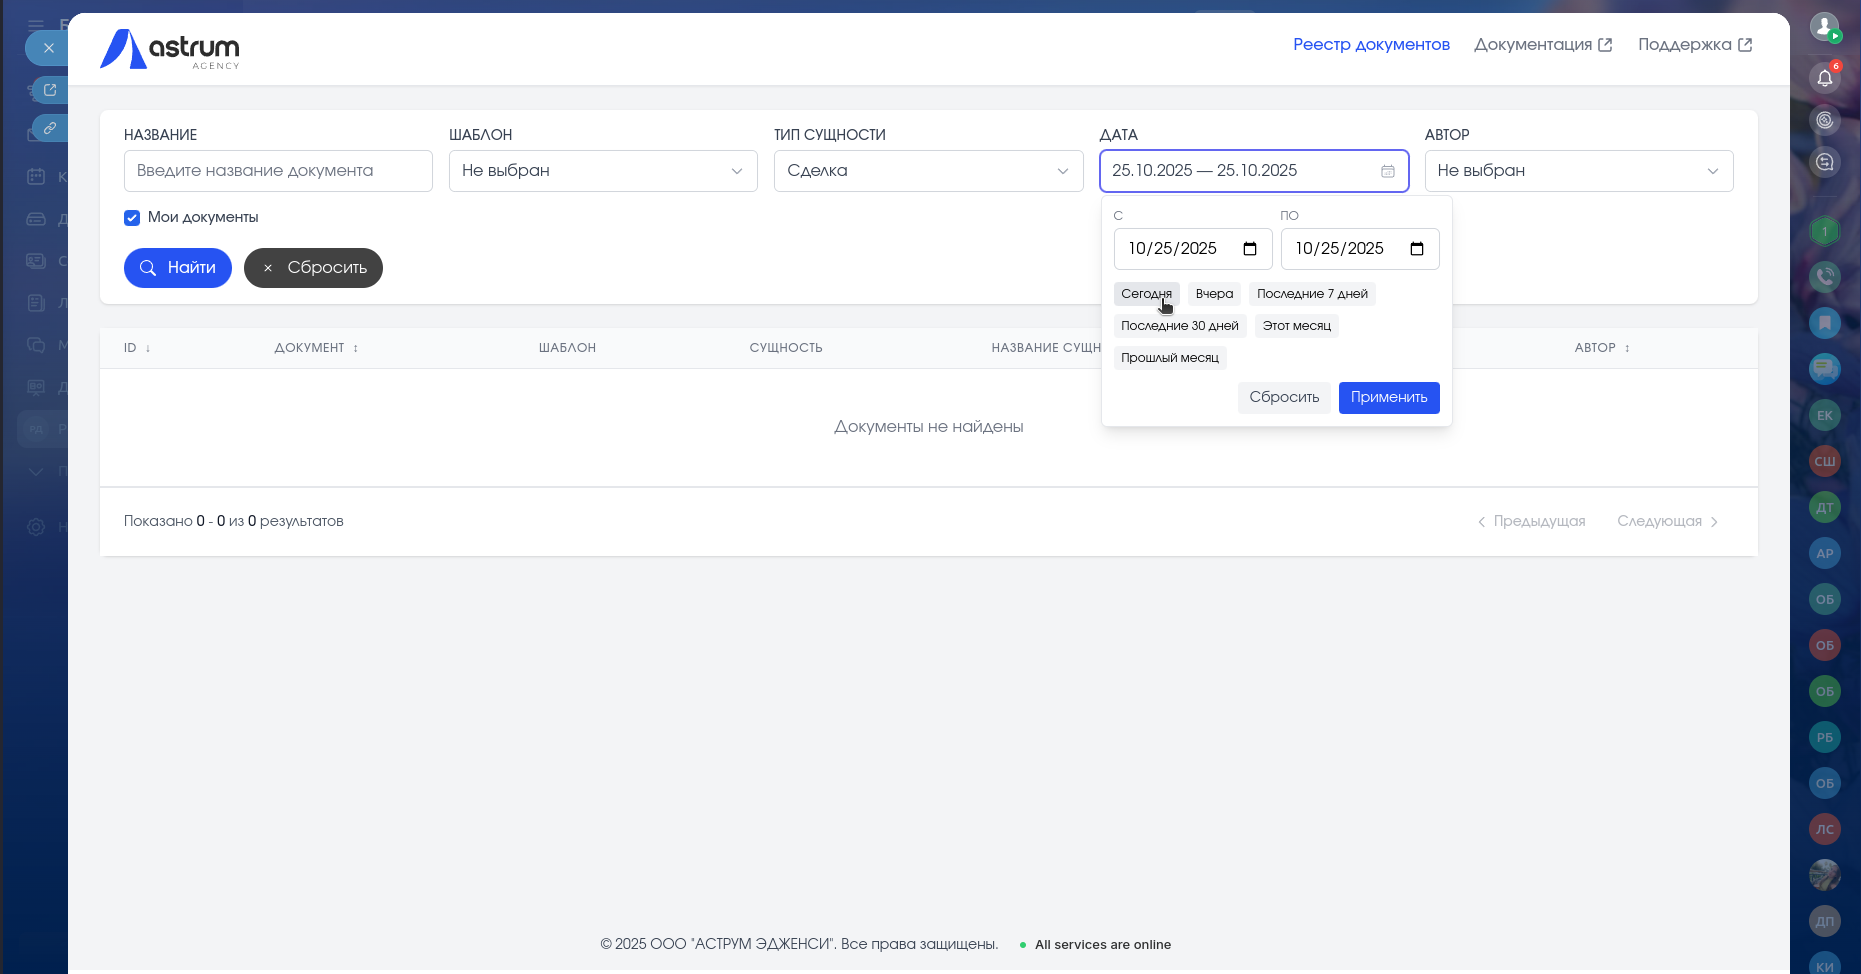
Task: Select the 'Последние 7 дней' date preset
Action: [x=1311, y=294]
